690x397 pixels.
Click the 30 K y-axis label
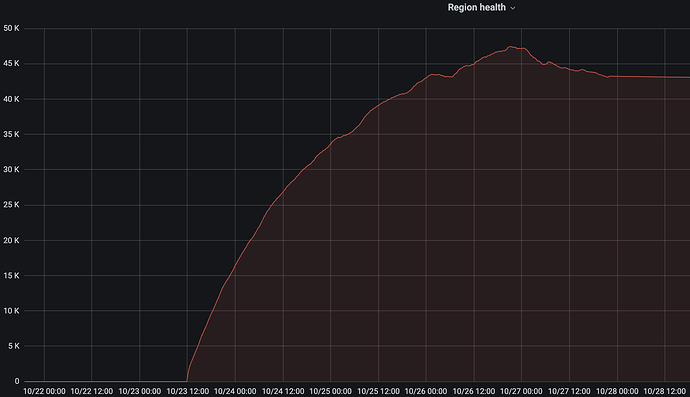[x=11, y=169]
